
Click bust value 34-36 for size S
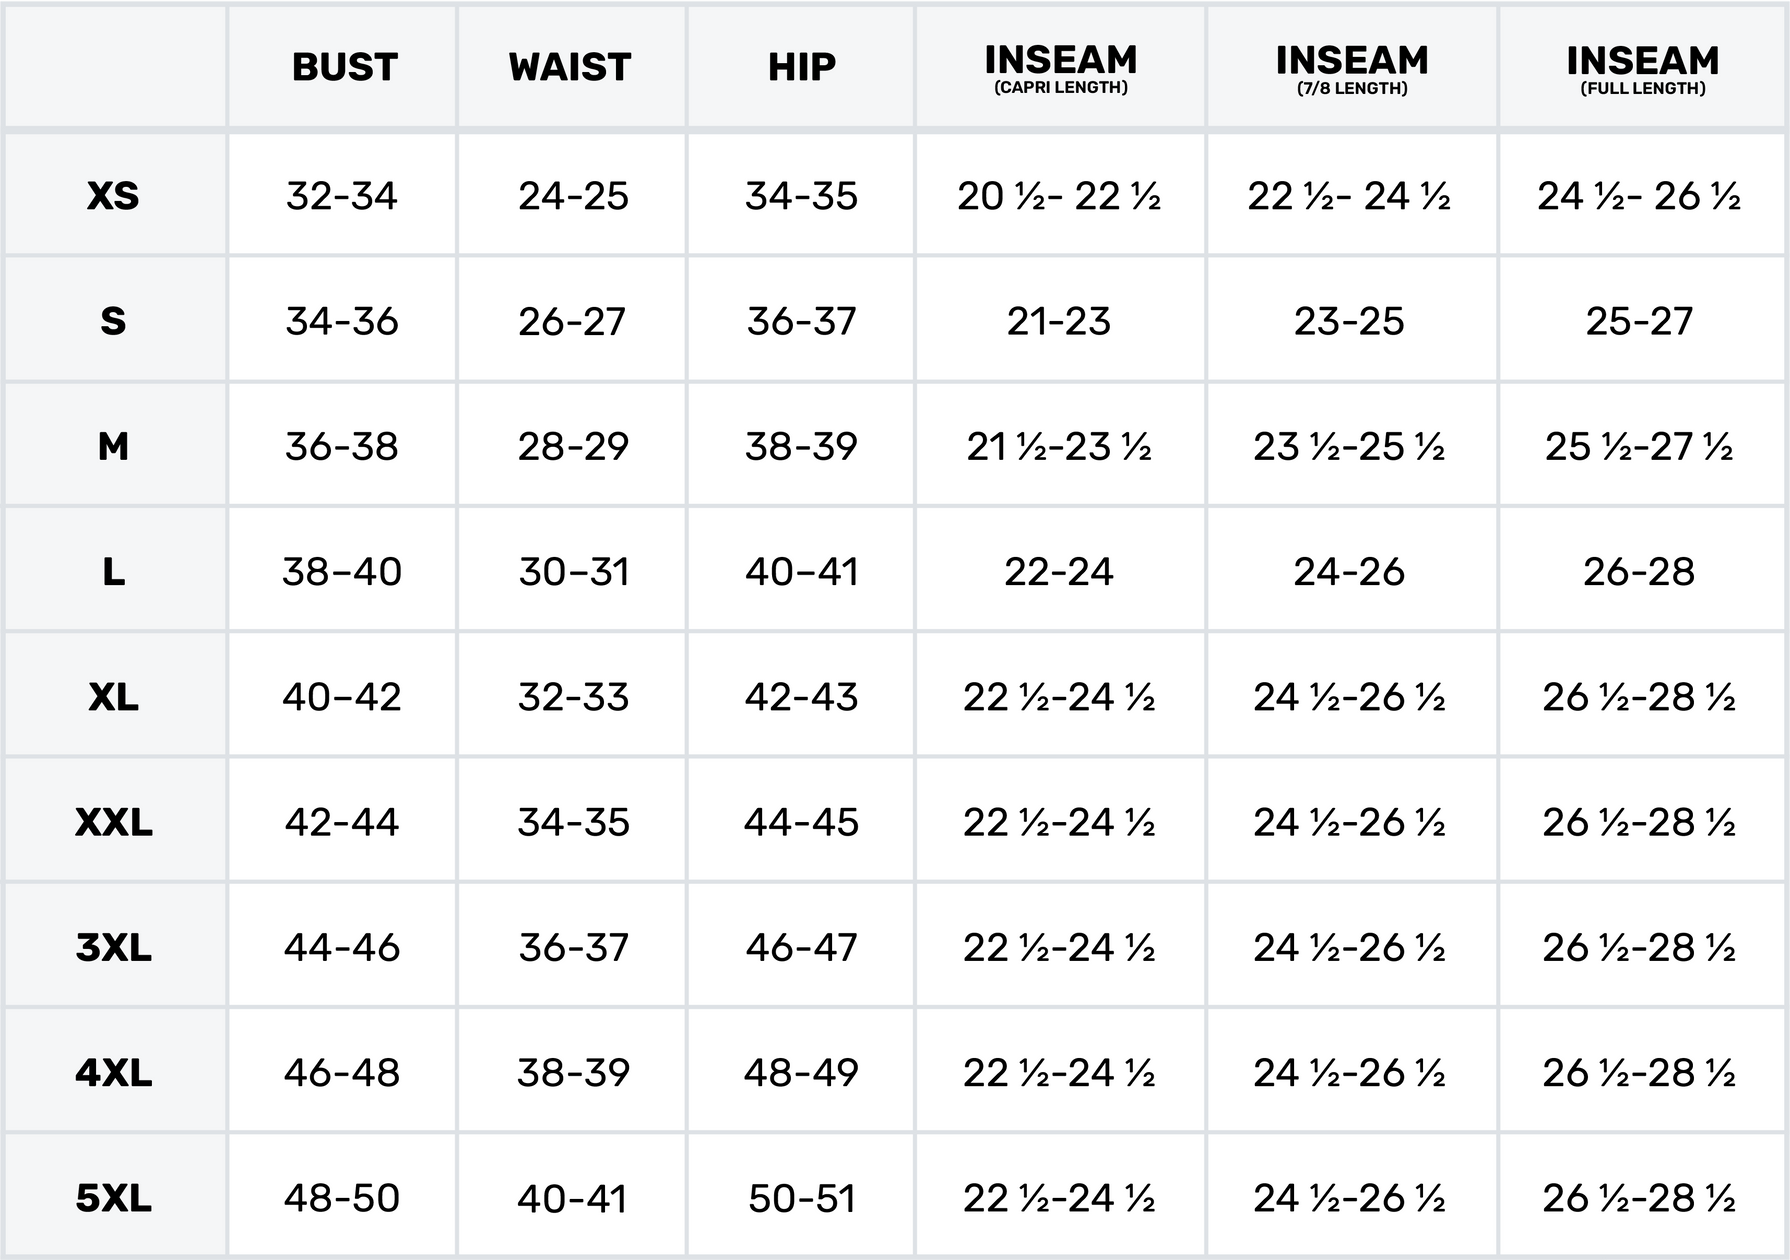[342, 321]
